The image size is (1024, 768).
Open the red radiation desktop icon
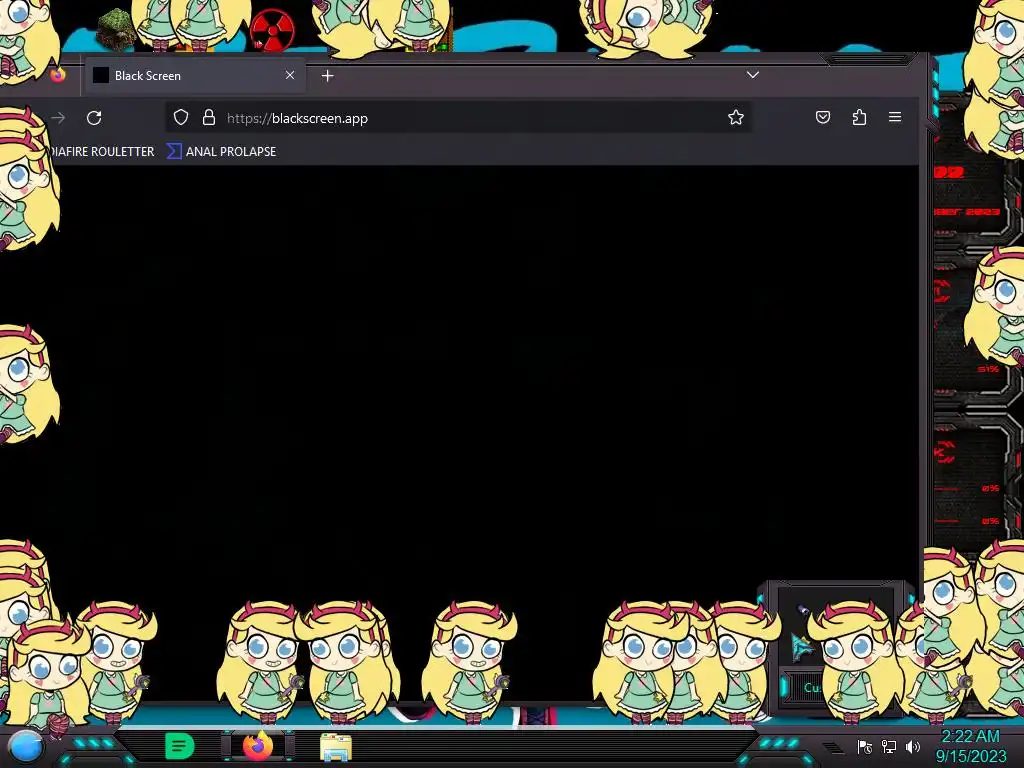pyautogui.click(x=272, y=30)
